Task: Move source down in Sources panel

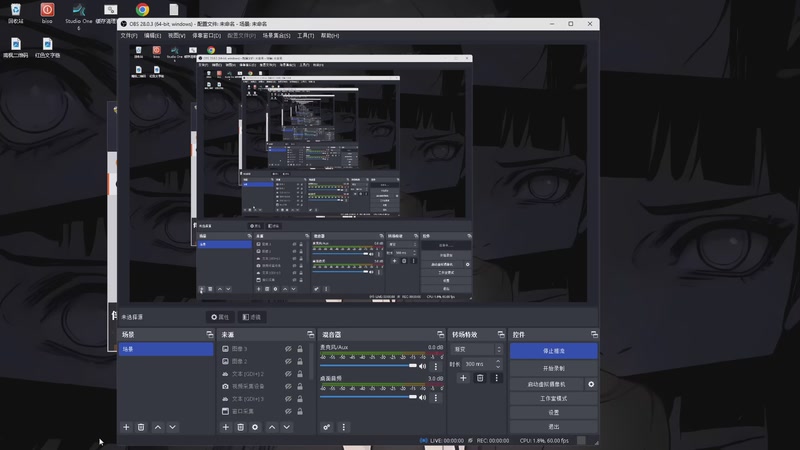Action: click(x=287, y=427)
